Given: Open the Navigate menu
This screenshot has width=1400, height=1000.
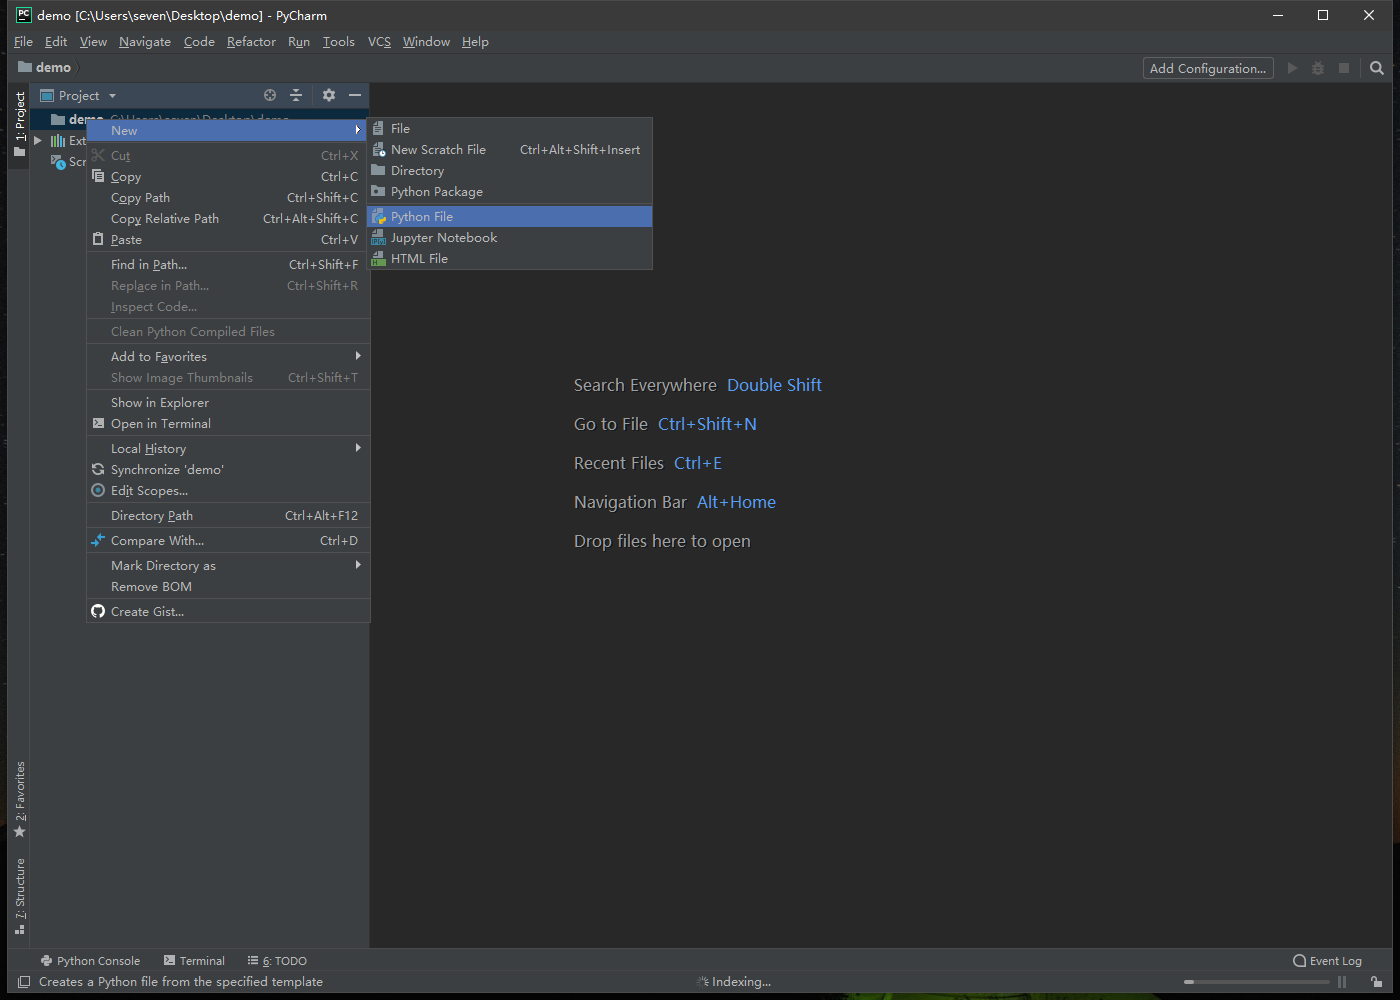Looking at the screenshot, I should [145, 42].
